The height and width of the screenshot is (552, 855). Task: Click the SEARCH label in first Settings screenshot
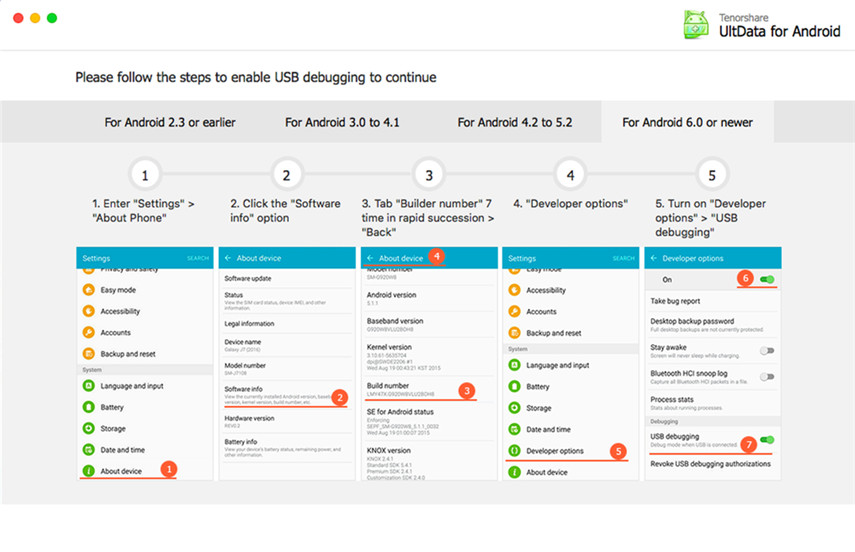tap(198, 258)
